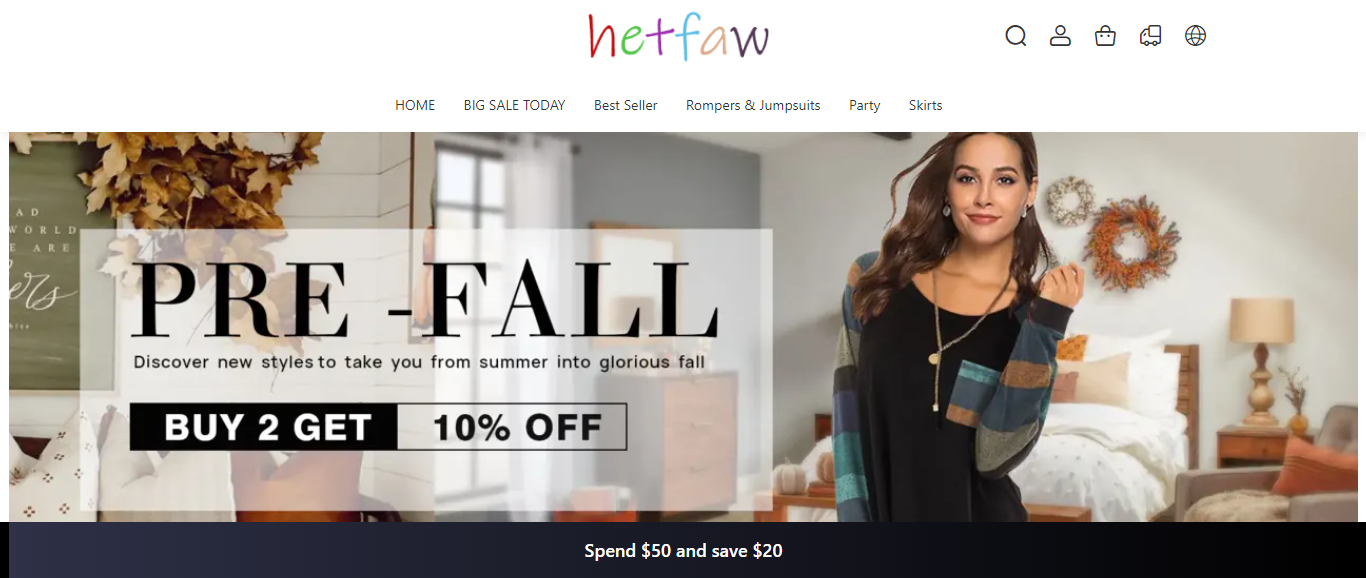1366x578 pixels.
Task: Open Rompers & Jumpsuits category
Action: [x=753, y=105]
